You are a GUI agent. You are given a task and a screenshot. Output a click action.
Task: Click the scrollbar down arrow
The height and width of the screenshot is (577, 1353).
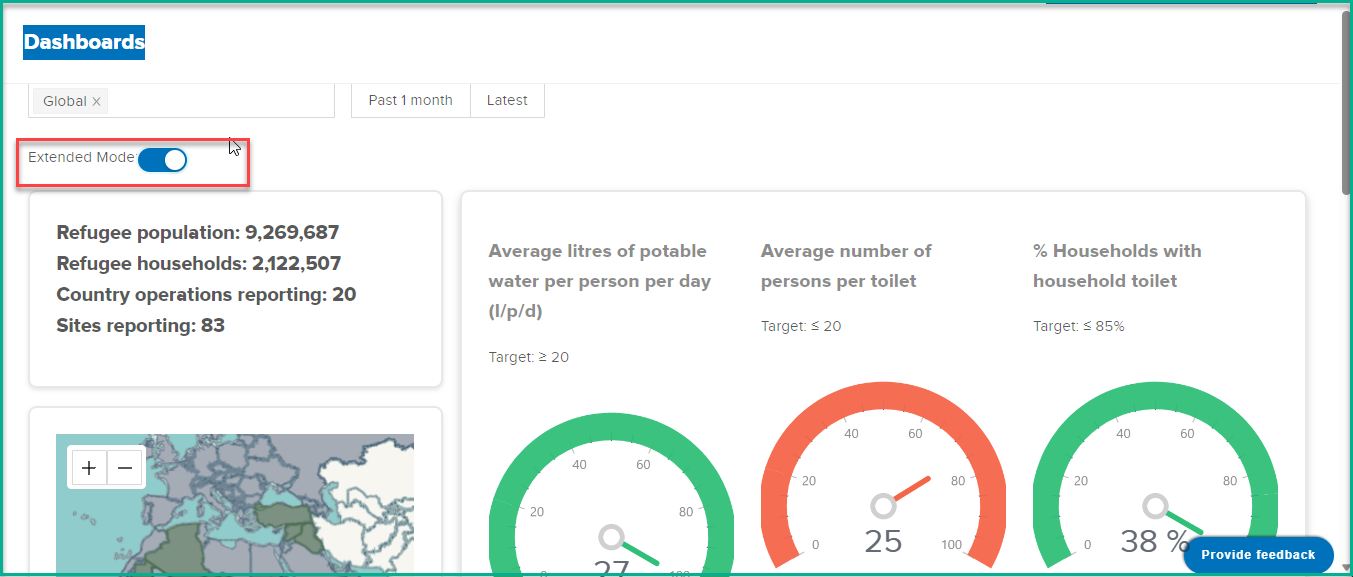point(1346,568)
